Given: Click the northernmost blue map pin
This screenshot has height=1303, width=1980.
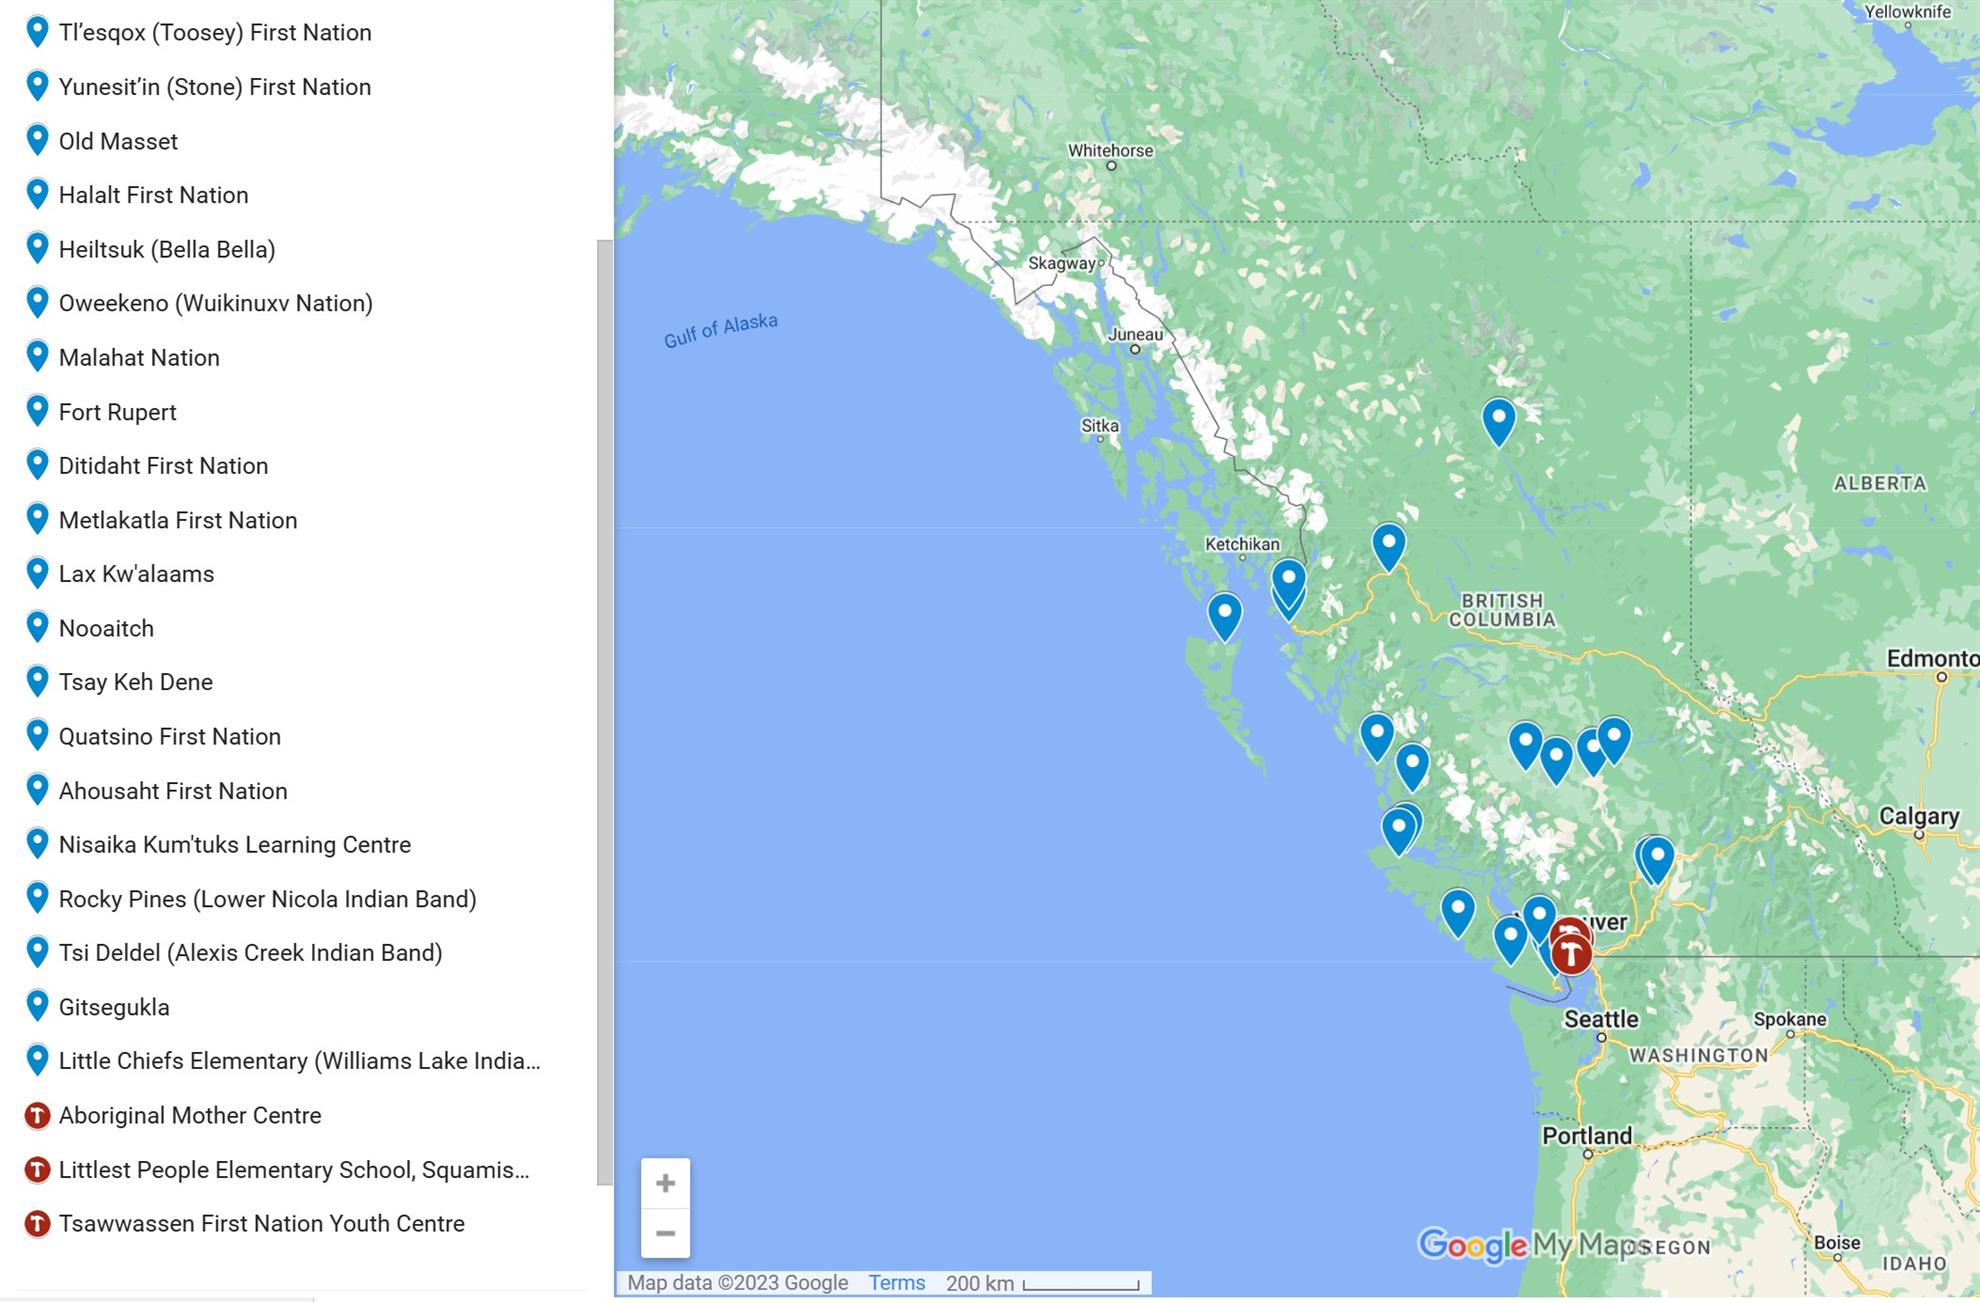Looking at the screenshot, I should (1498, 418).
